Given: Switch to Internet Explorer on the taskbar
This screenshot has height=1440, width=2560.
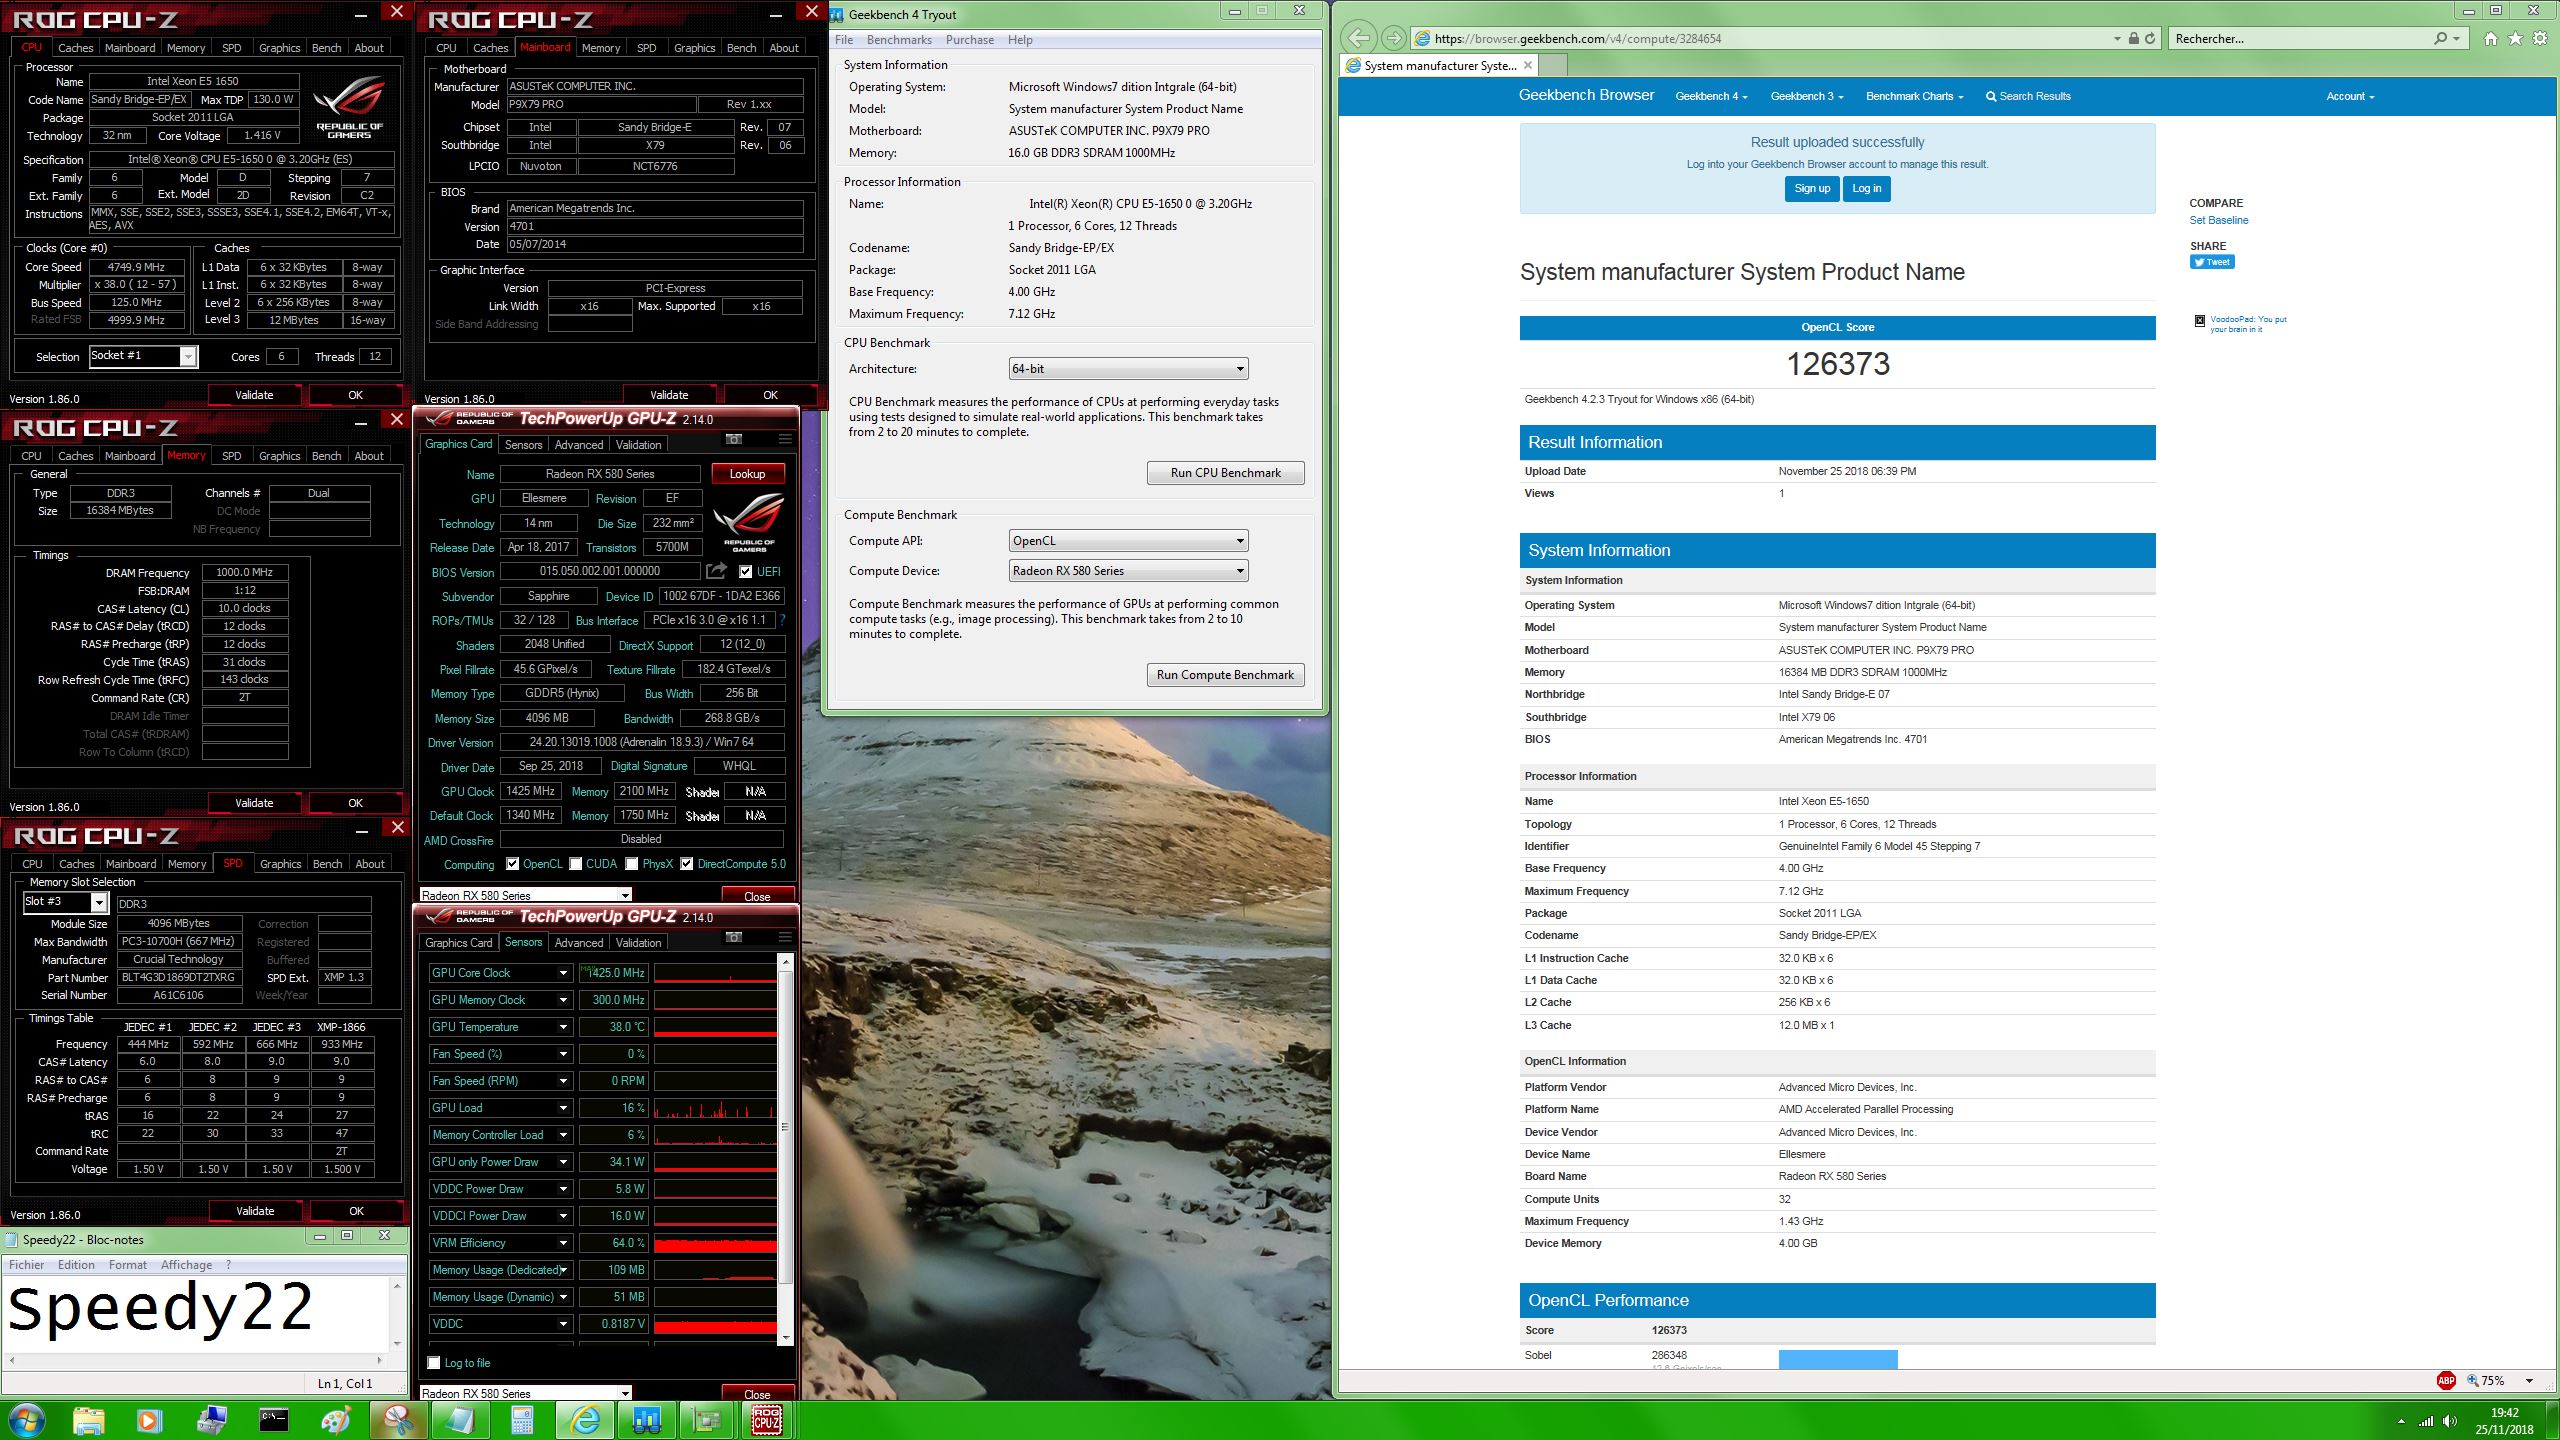Looking at the screenshot, I should pyautogui.click(x=584, y=1420).
